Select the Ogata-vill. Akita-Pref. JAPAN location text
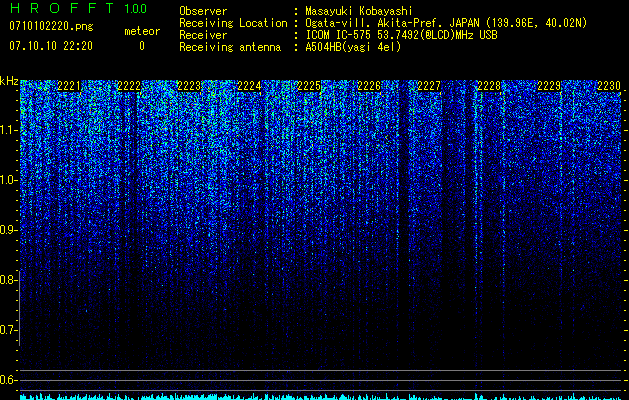This screenshot has height=400, width=629. (446, 23)
